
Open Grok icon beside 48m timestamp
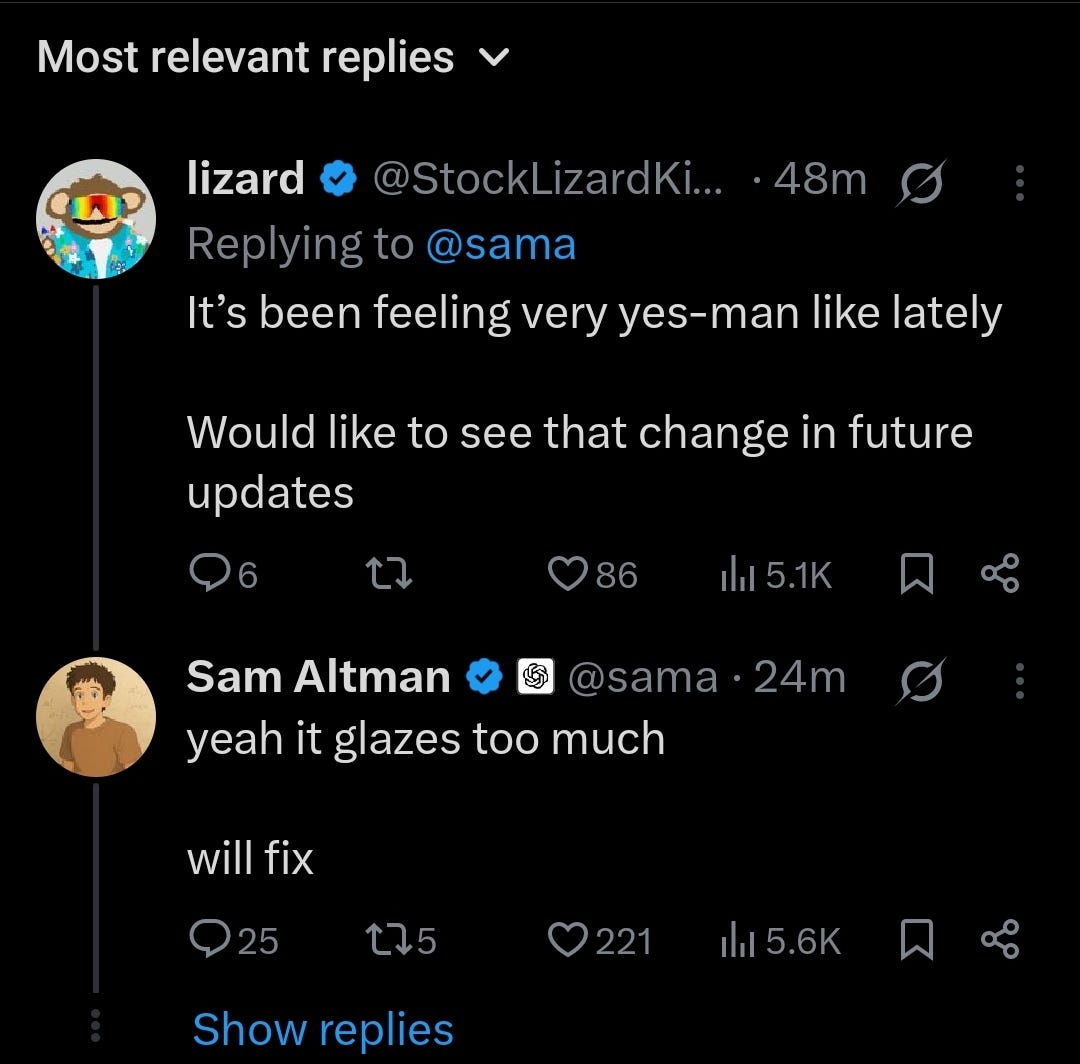[x=922, y=182]
